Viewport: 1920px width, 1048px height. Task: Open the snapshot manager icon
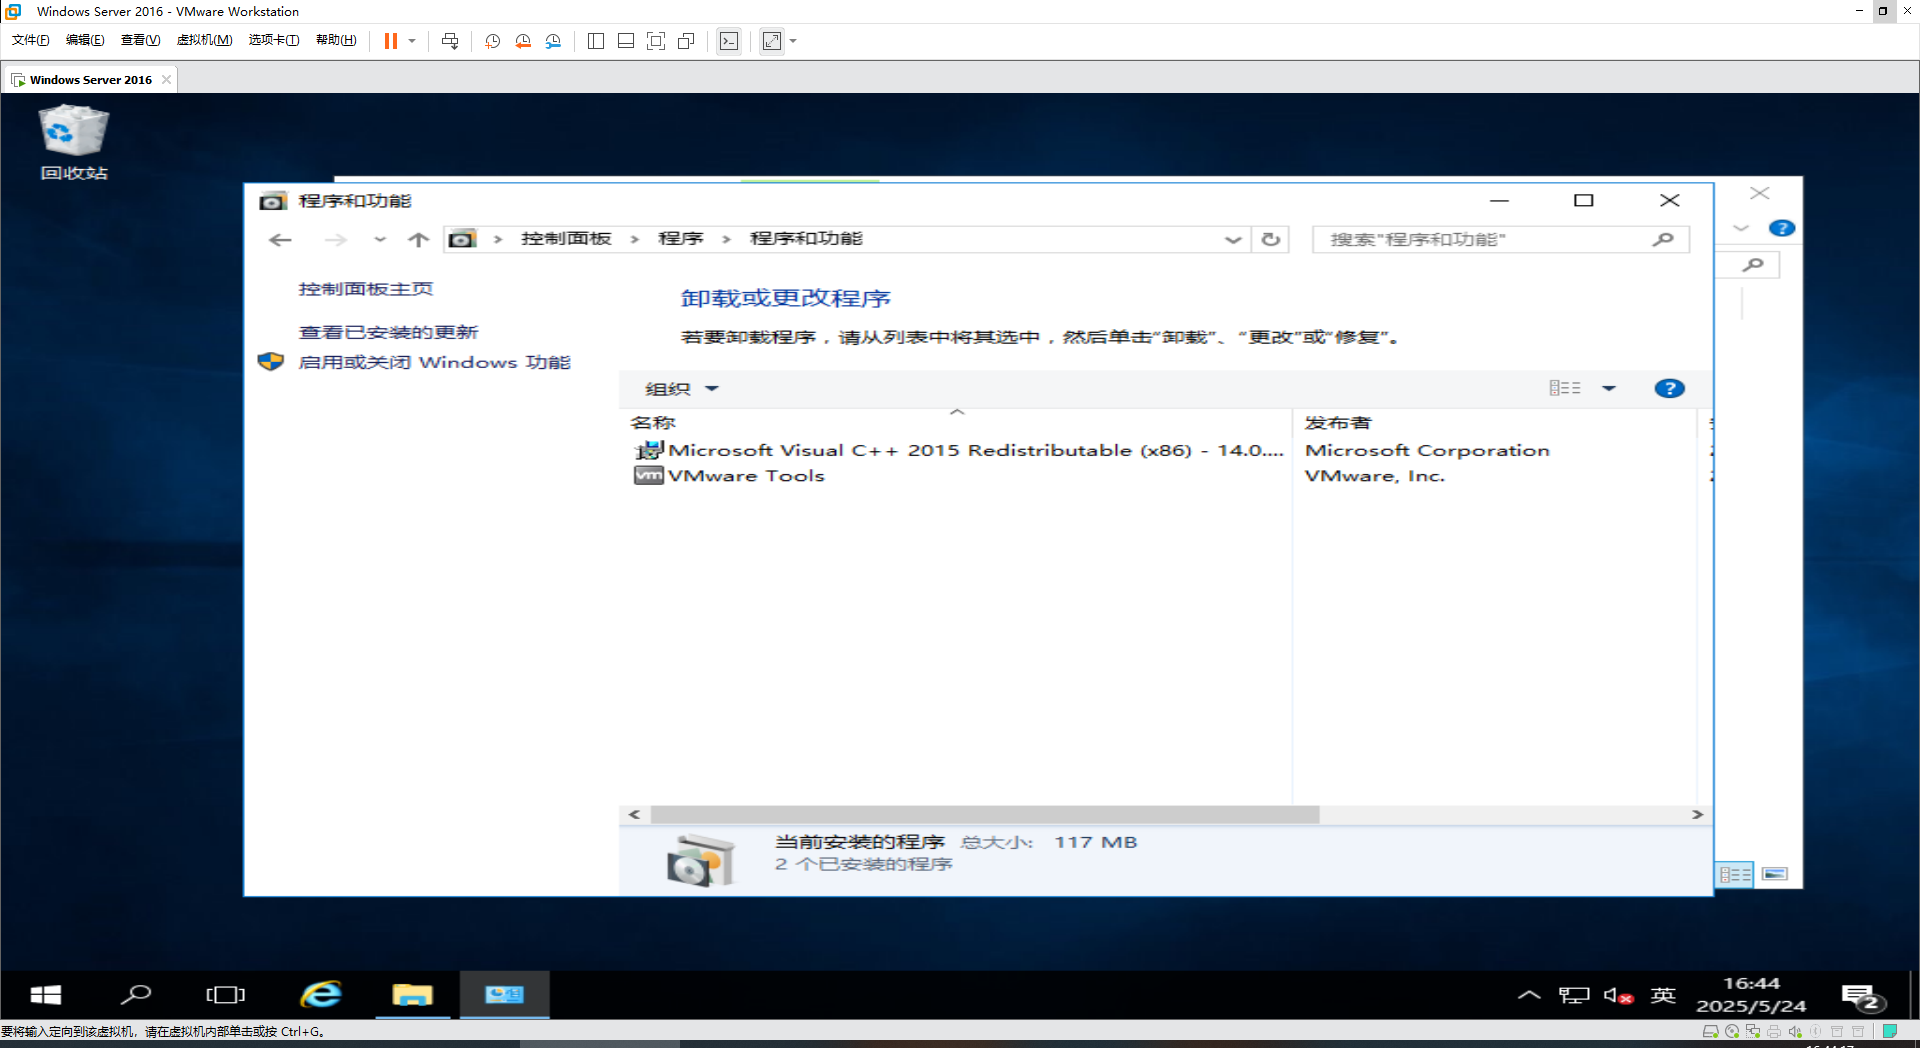(x=553, y=41)
